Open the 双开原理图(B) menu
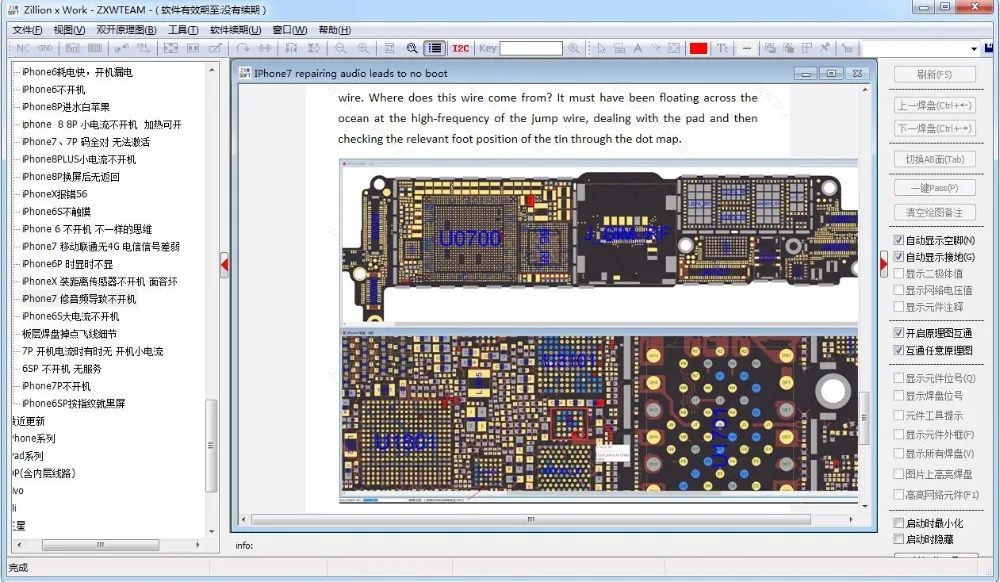Screen dimensions: 1000x582 [x=126, y=30]
